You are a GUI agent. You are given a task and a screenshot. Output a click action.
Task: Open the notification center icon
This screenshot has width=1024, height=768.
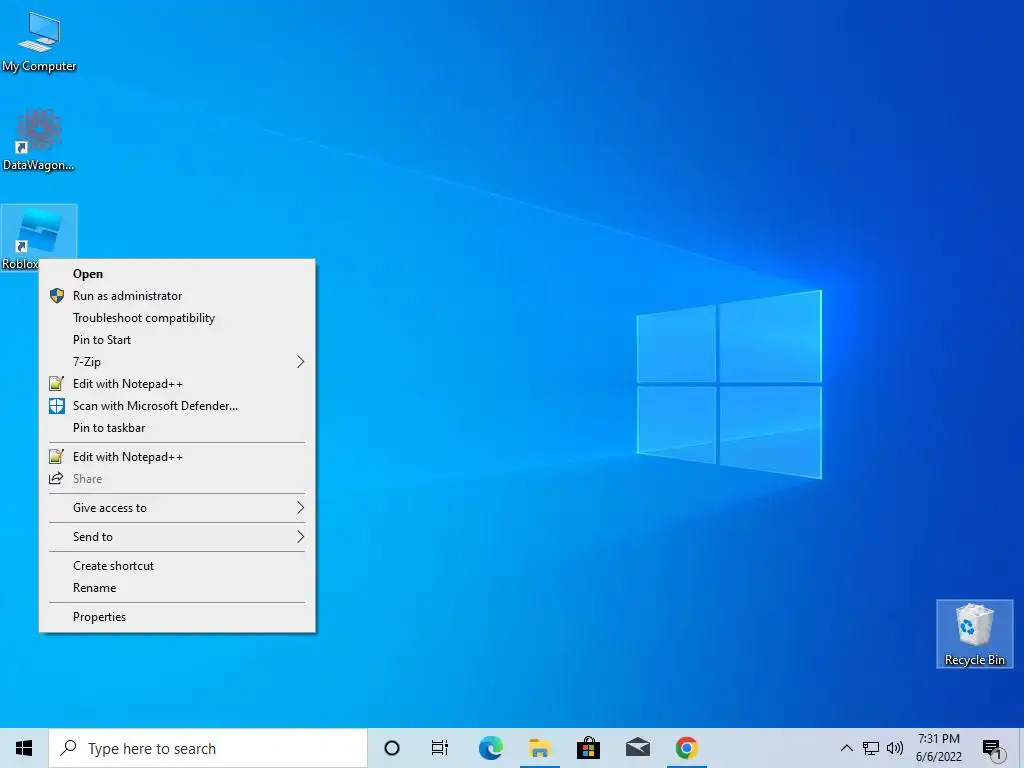coord(993,748)
